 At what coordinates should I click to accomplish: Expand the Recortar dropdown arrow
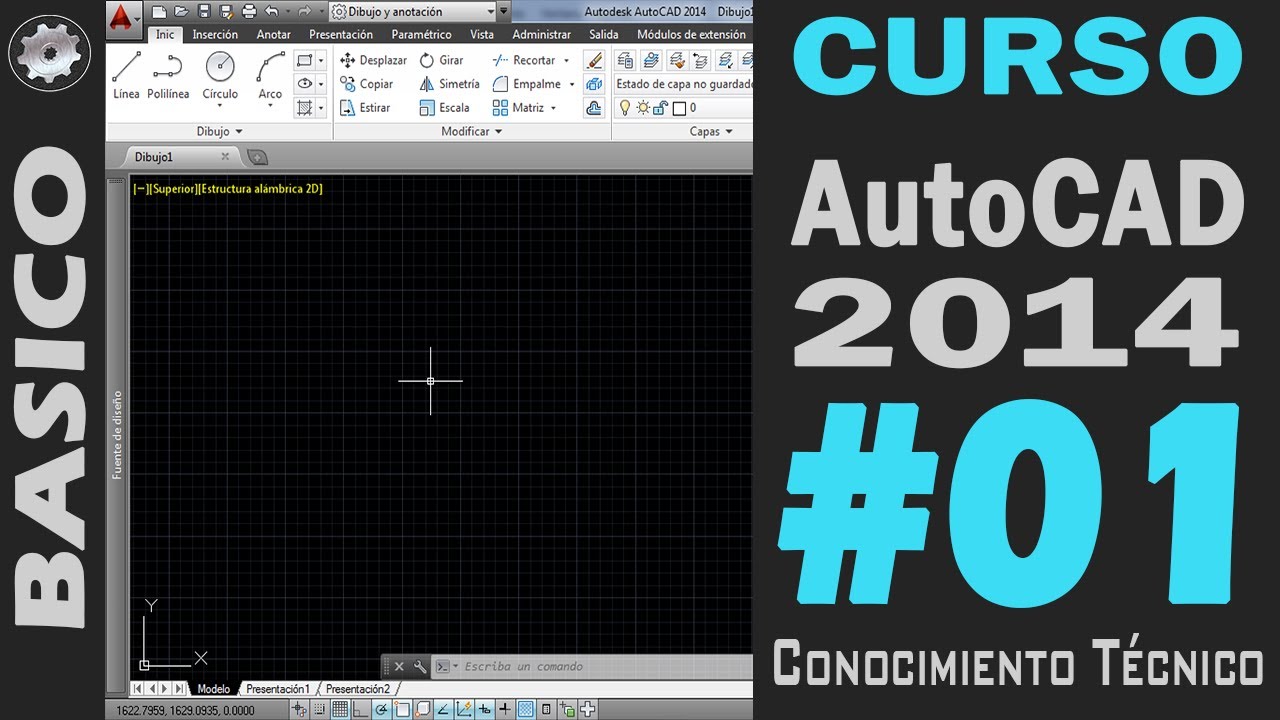pos(566,60)
